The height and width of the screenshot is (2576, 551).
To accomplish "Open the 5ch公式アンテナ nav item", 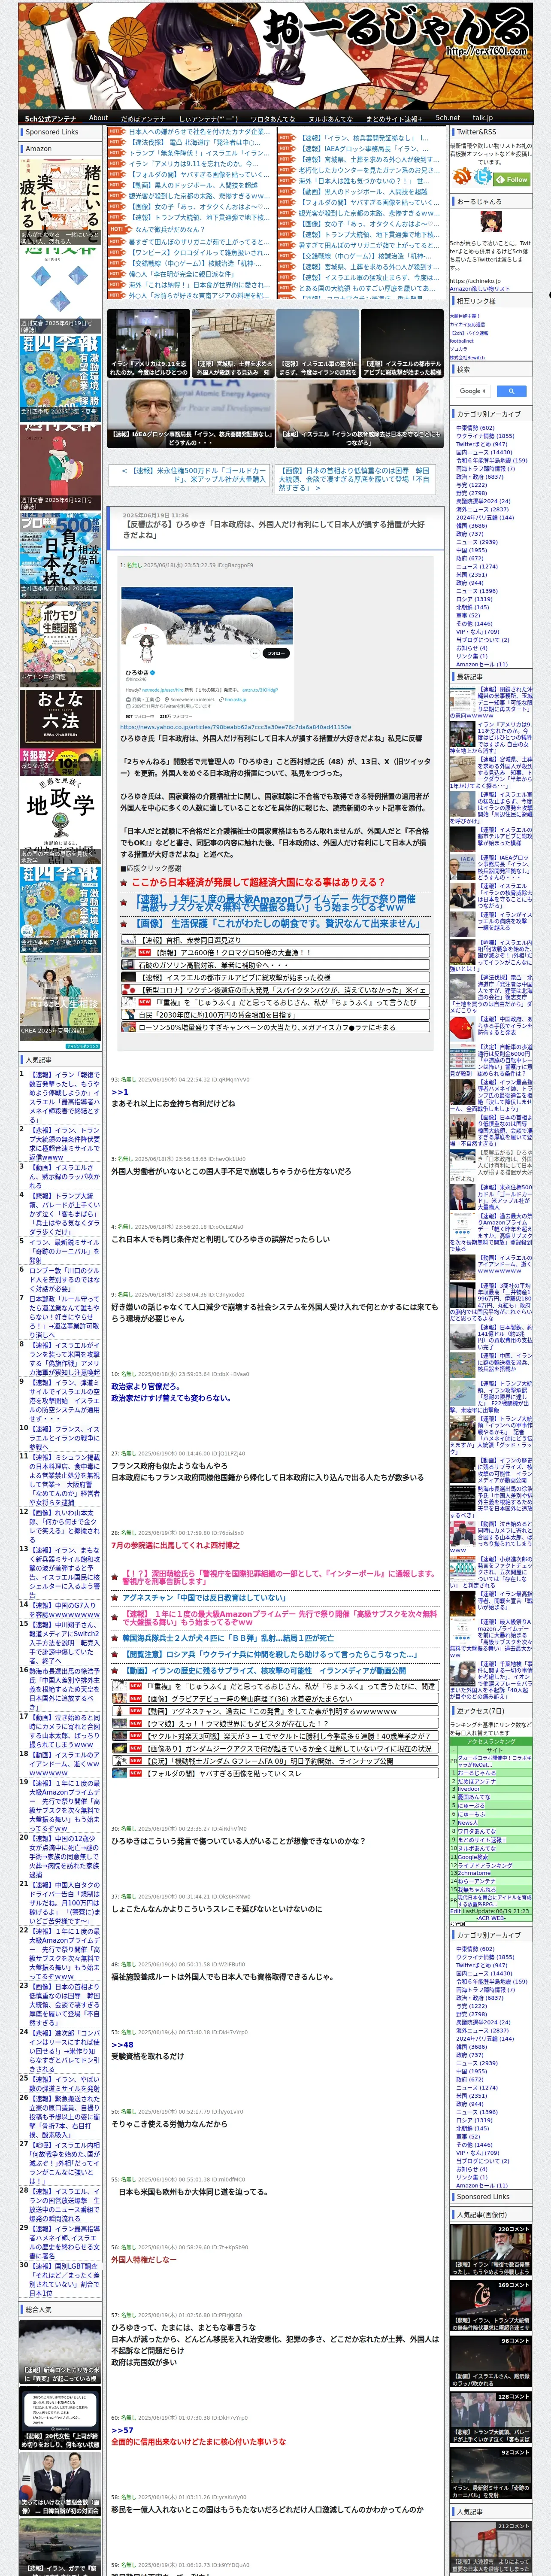I will pos(50,118).
